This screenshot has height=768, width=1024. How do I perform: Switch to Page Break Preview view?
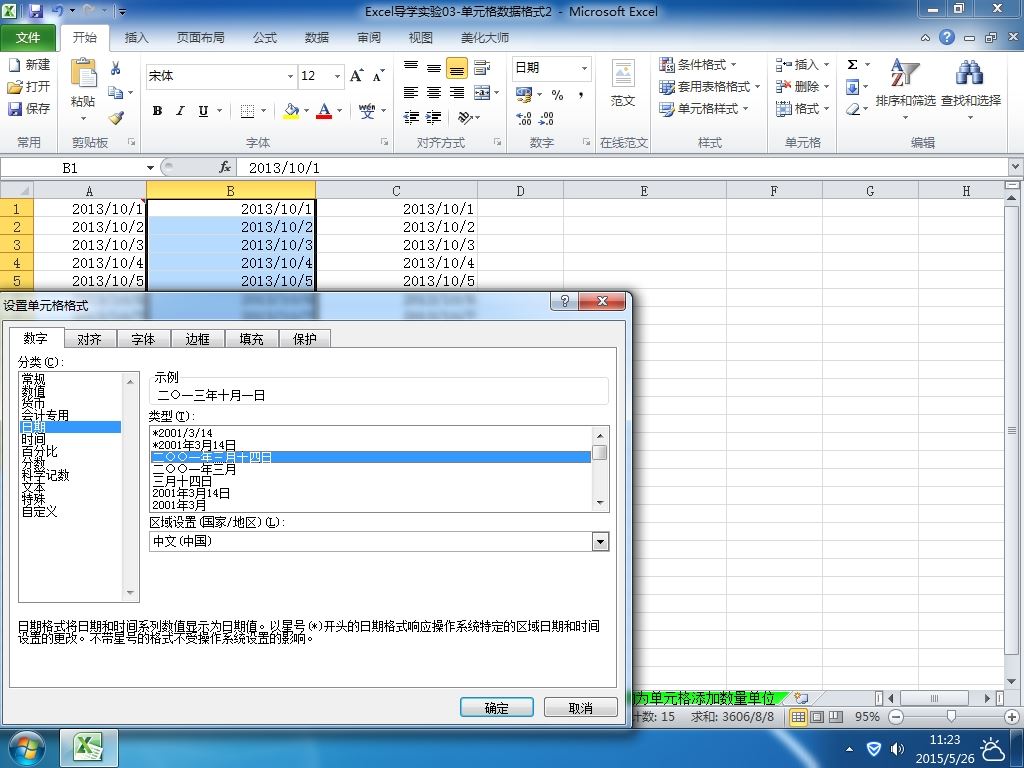(836, 716)
